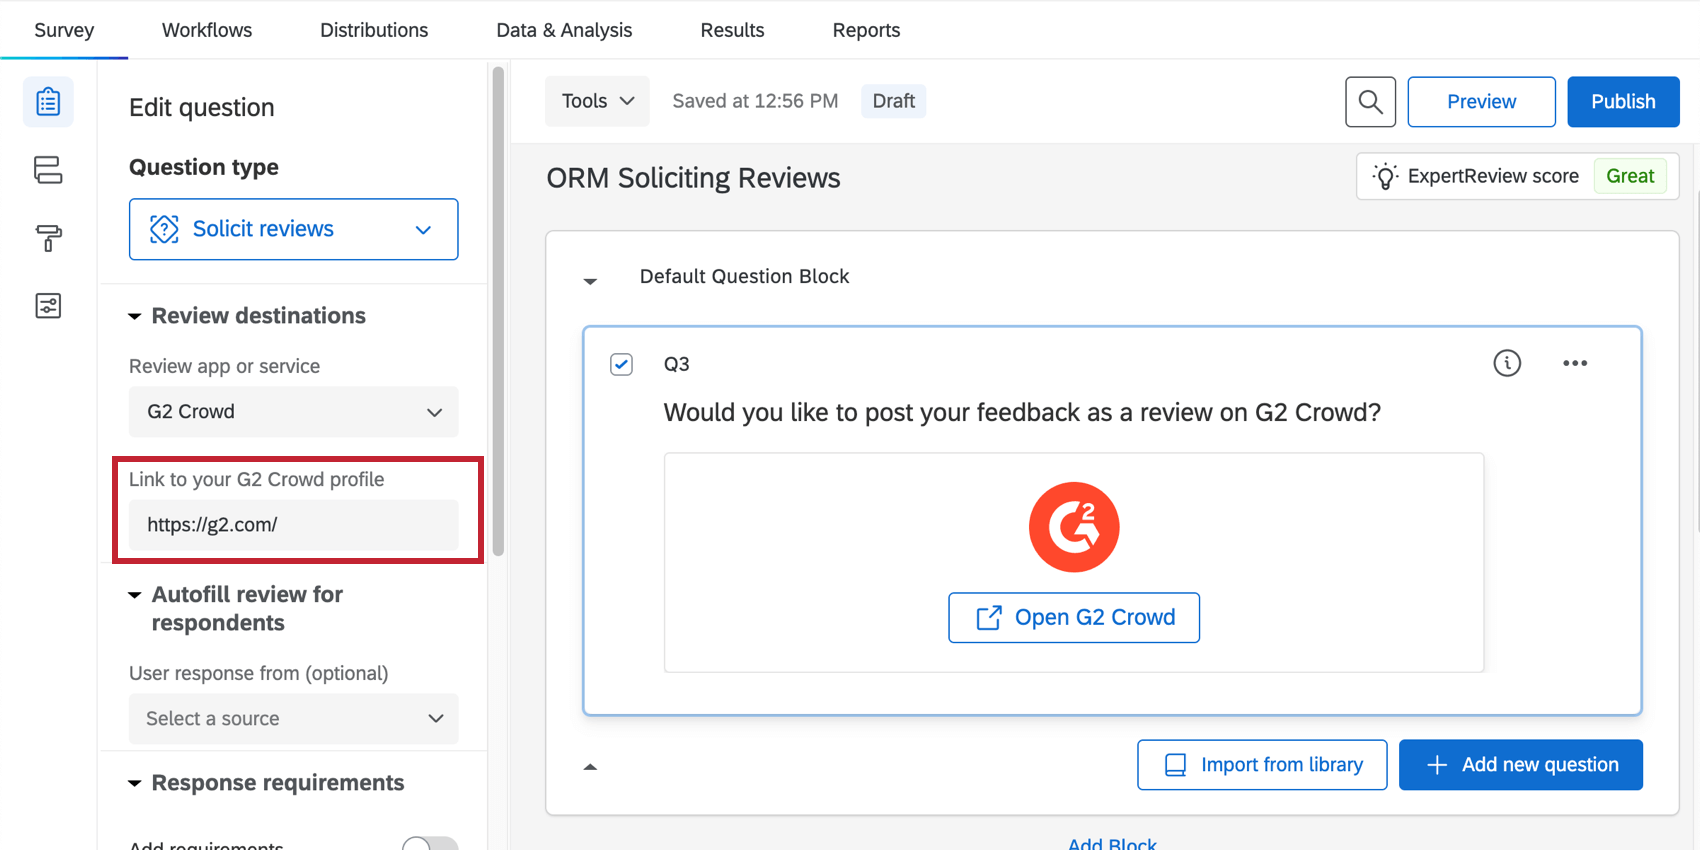Click the Default Question Block title

pyautogui.click(x=744, y=277)
